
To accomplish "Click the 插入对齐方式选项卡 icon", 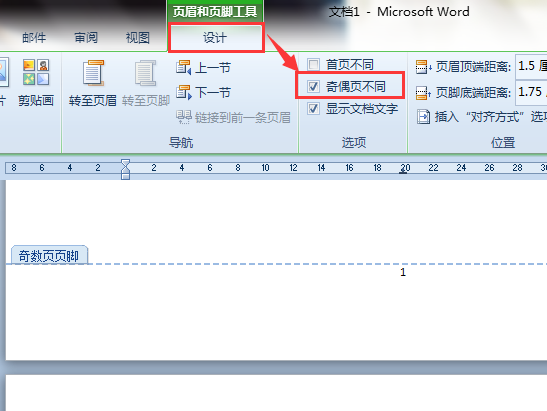I will (423, 117).
